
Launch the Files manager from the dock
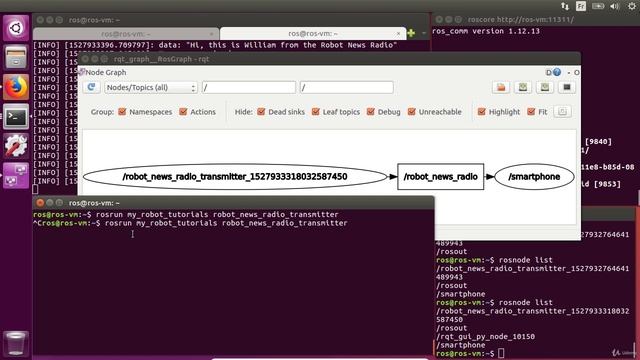(16, 57)
